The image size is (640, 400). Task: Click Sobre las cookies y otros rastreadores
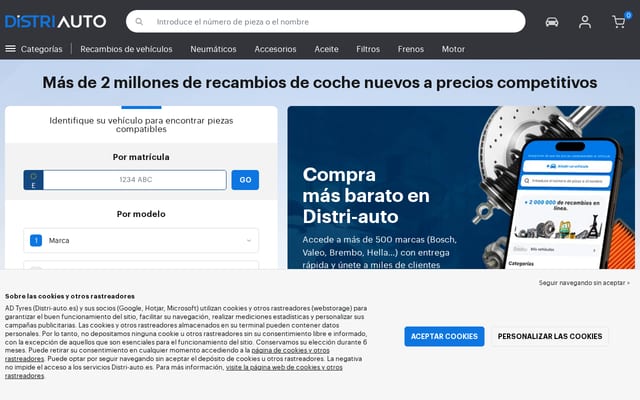[70, 296]
